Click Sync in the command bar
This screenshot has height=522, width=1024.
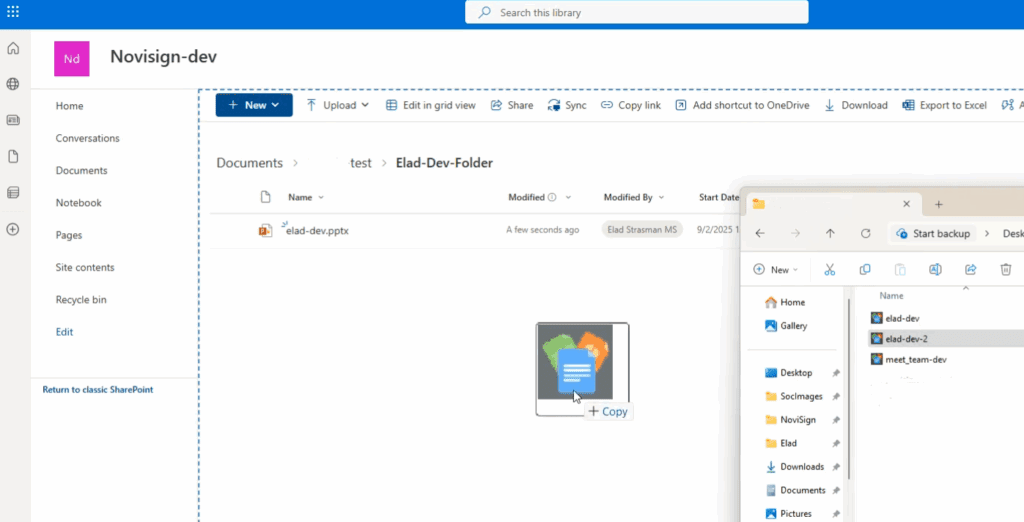[x=567, y=105]
